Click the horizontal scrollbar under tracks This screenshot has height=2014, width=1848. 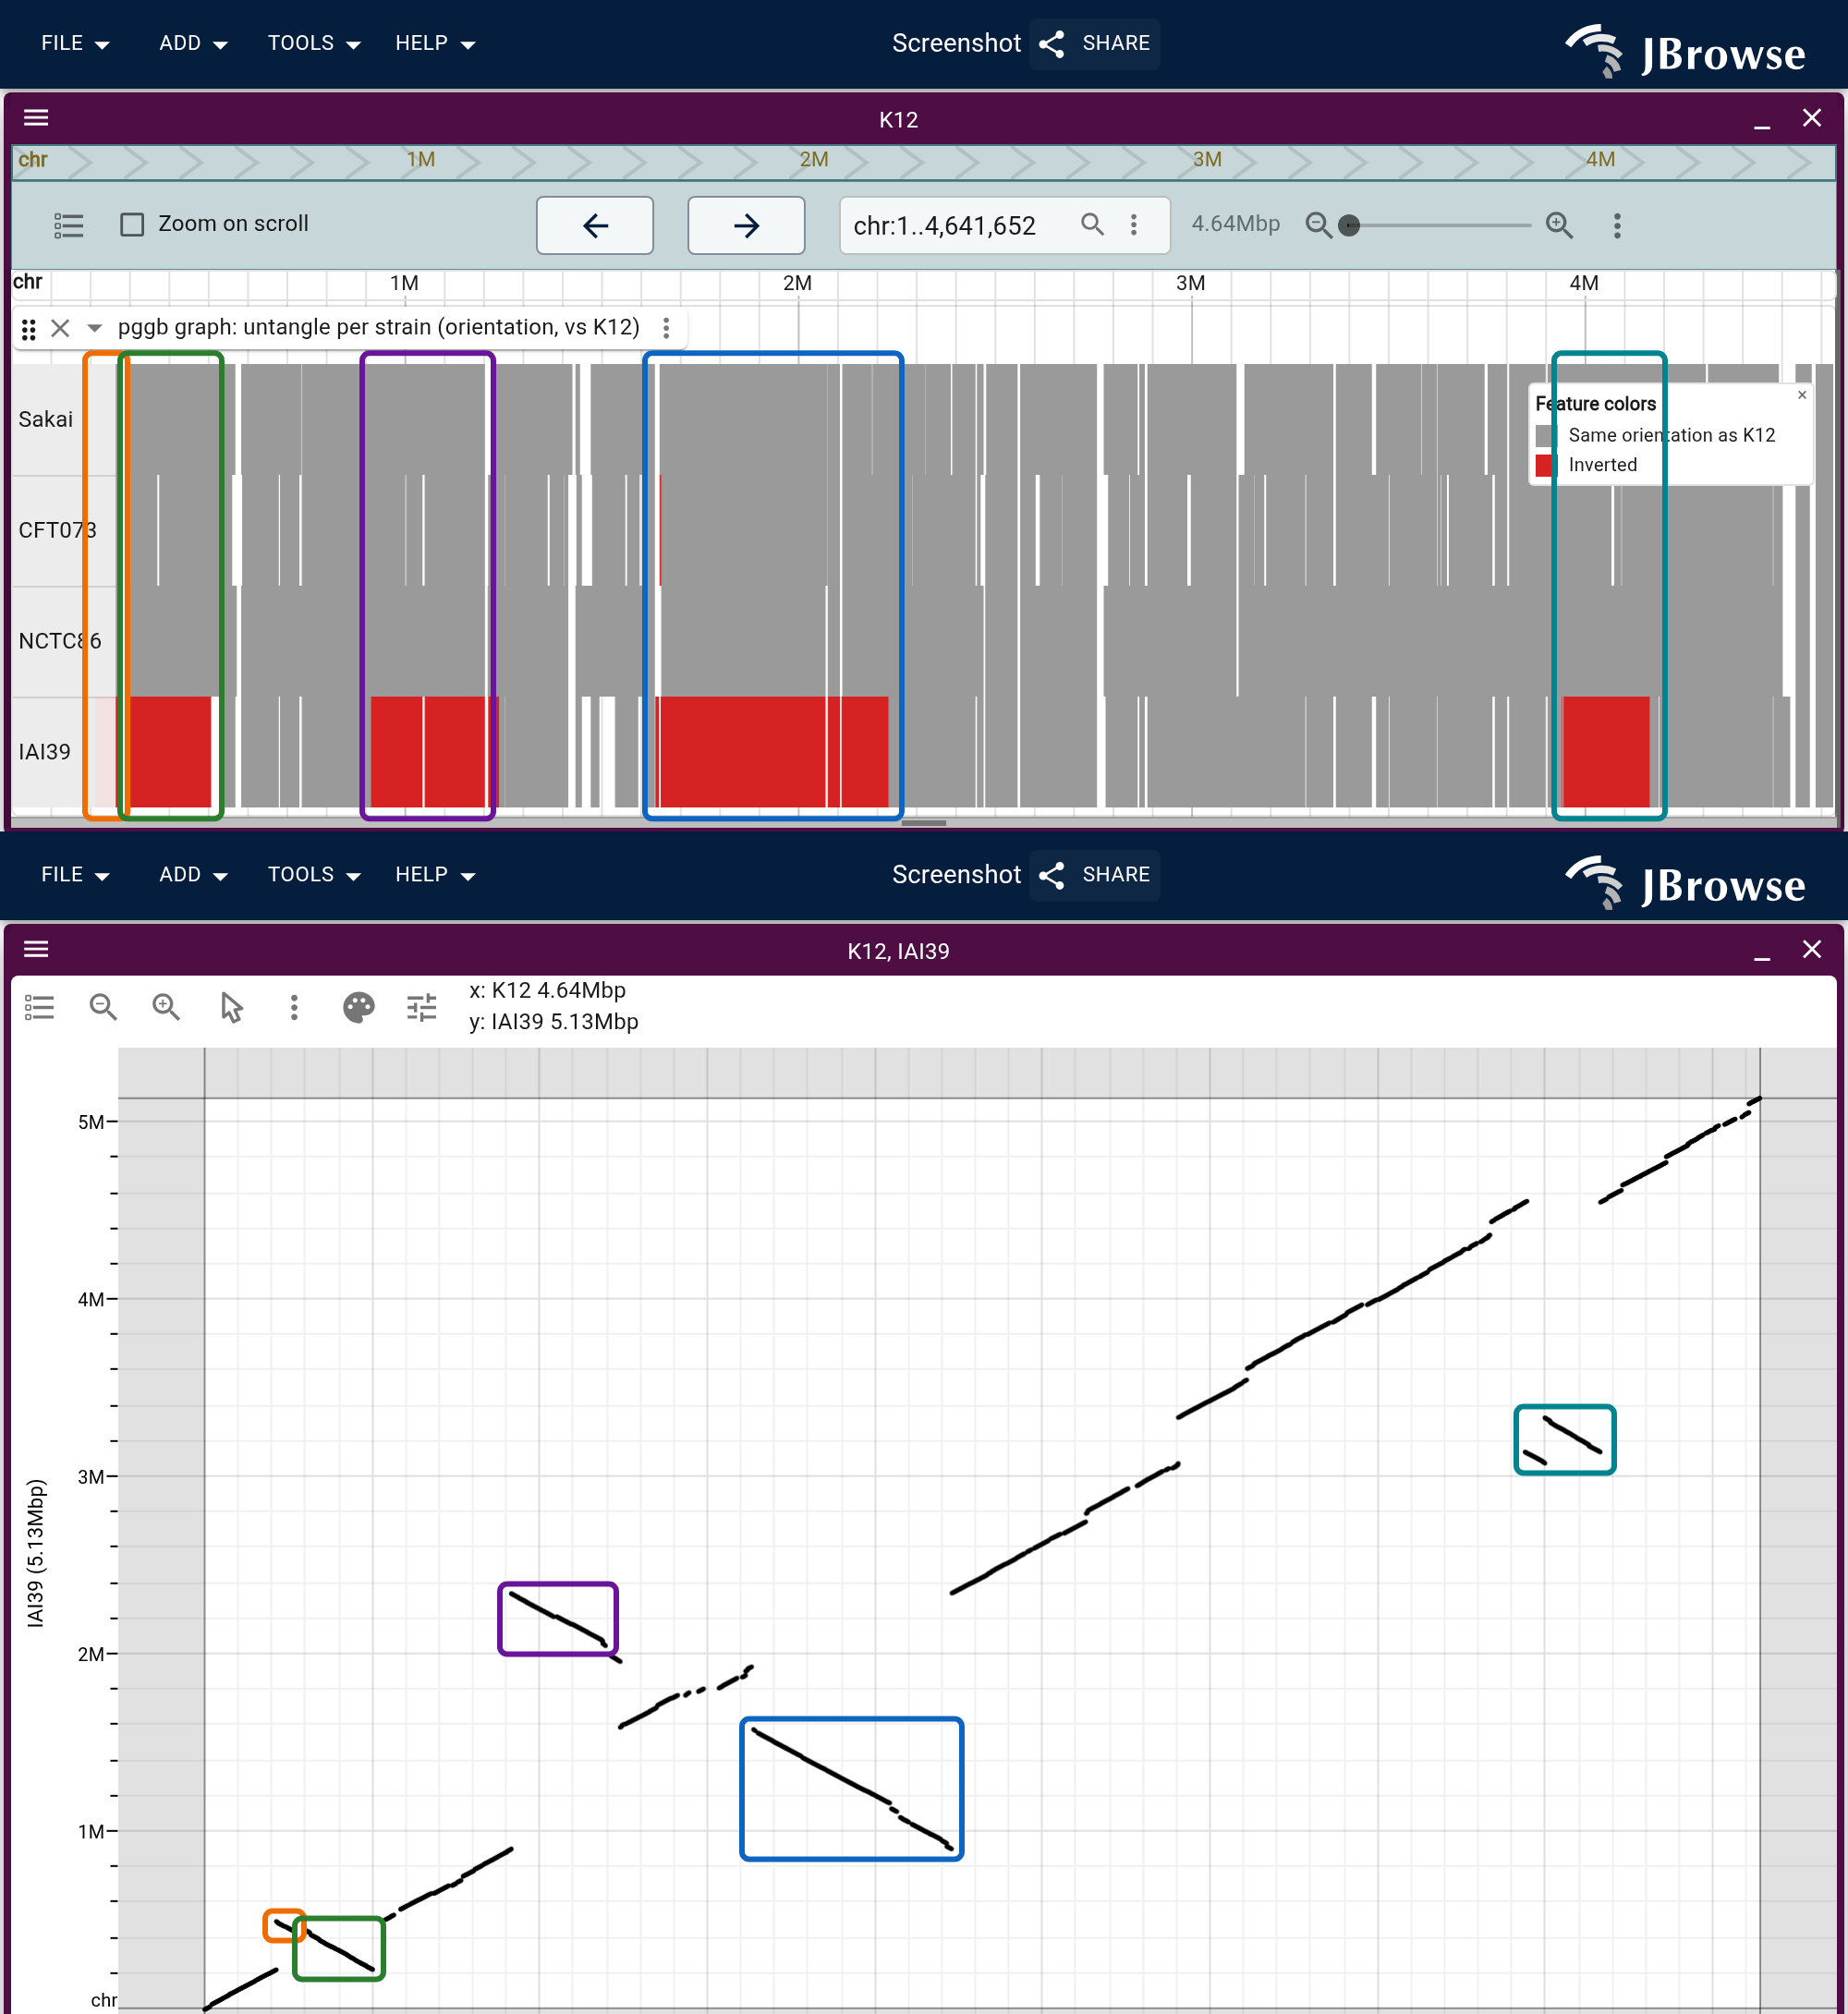923,823
